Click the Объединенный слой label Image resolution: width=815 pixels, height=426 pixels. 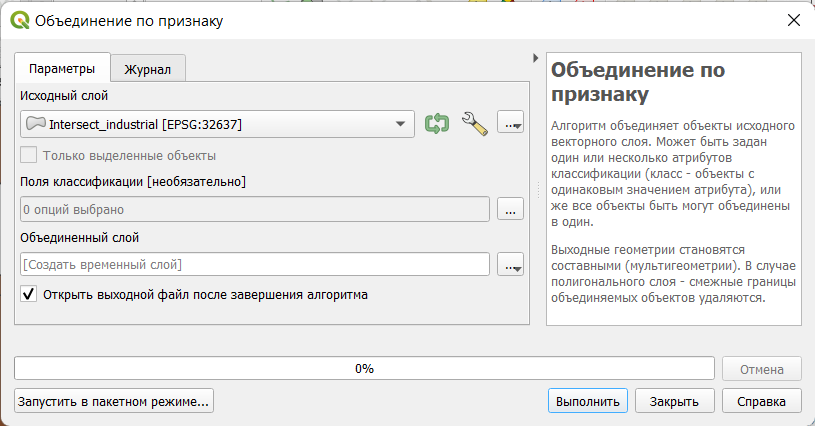pyautogui.click(x=80, y=237)
